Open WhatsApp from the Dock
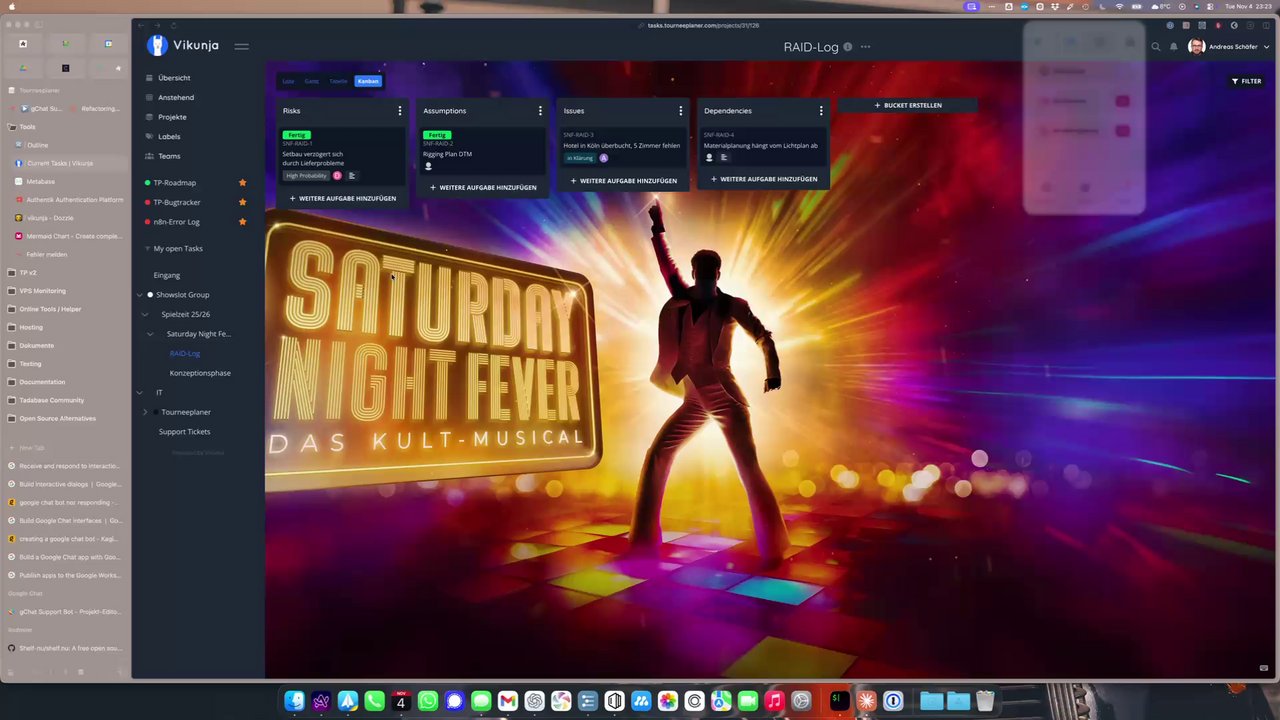 427,701
